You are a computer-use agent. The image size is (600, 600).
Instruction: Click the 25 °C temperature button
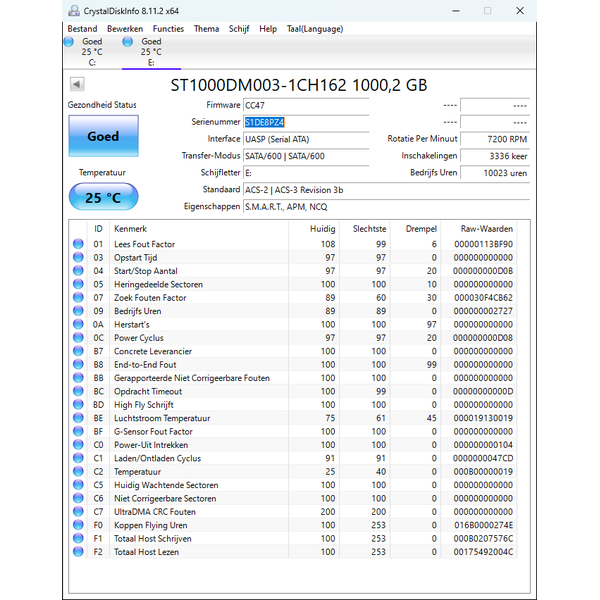click(103, 197)
